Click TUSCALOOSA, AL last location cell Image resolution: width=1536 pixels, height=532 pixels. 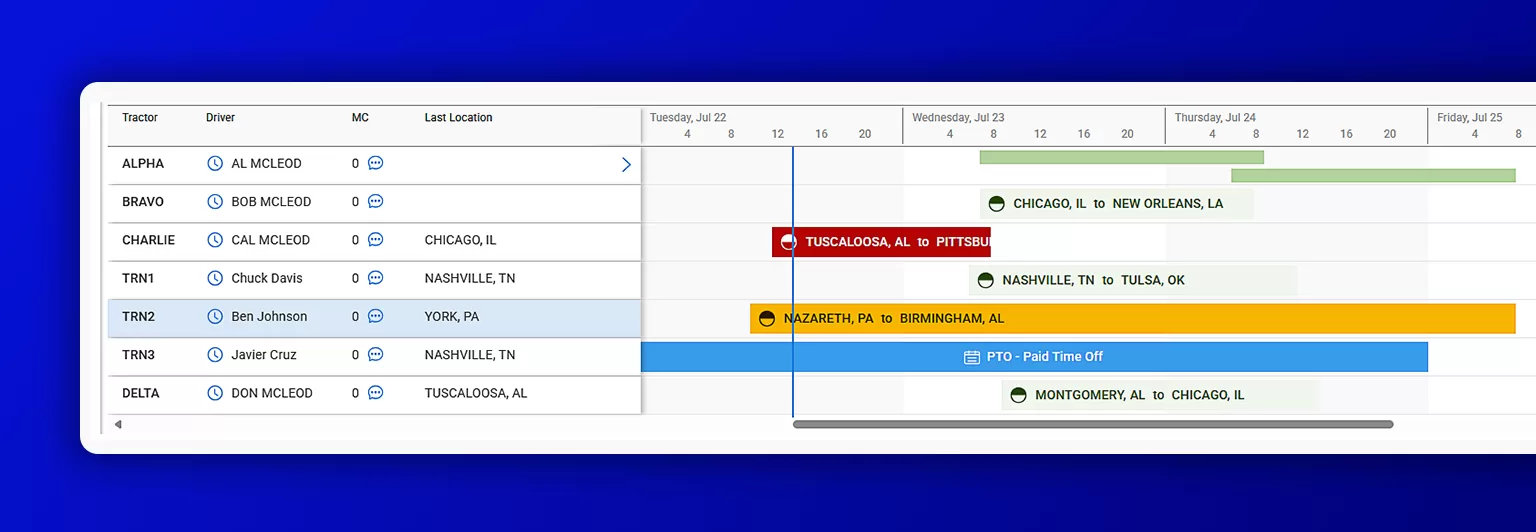(476, 393)
